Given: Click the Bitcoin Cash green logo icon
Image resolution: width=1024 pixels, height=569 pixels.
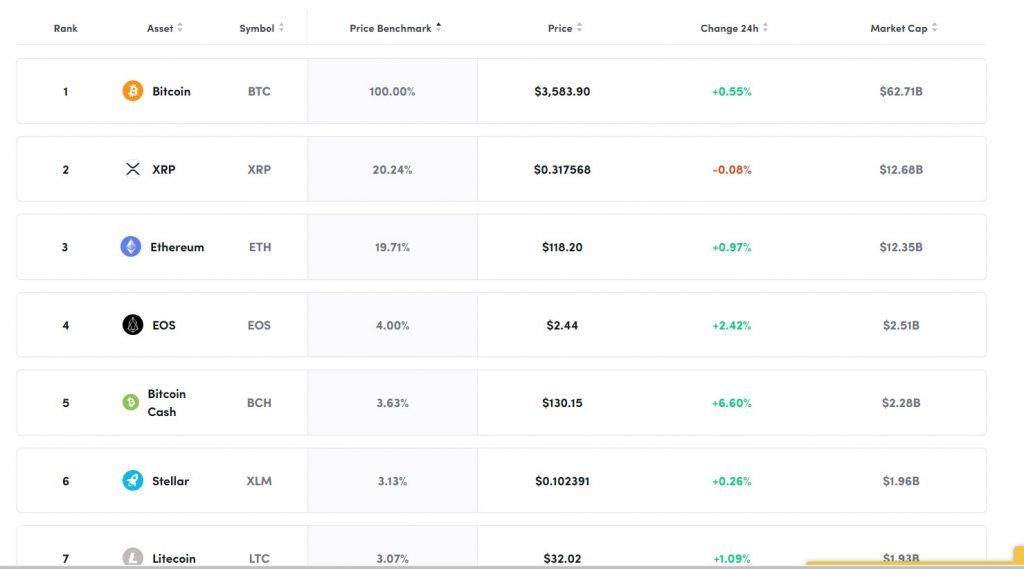Looking at the screenshot, I should 130,403.
